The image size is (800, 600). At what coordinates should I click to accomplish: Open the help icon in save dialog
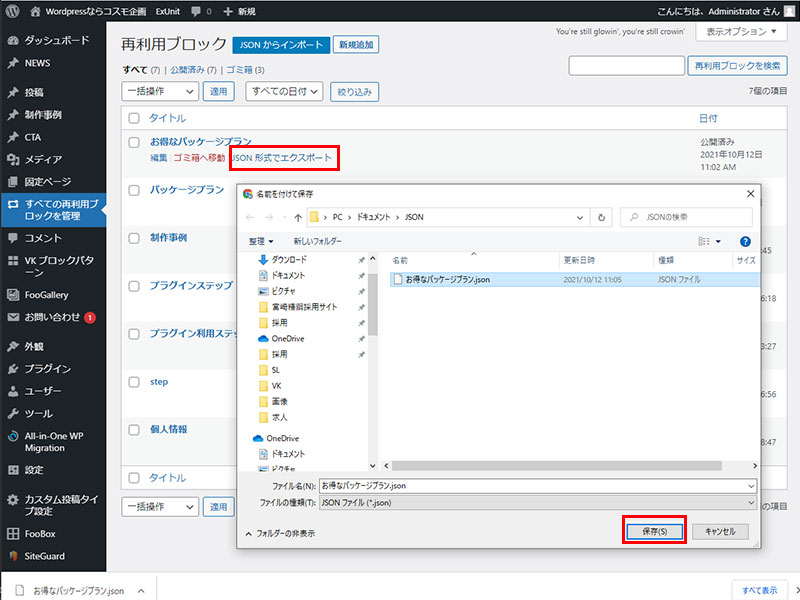[x=744, y=241]
